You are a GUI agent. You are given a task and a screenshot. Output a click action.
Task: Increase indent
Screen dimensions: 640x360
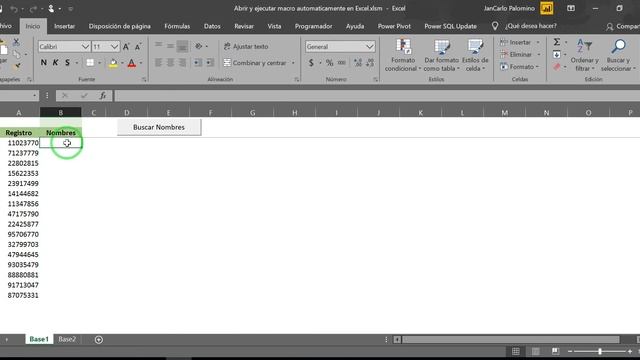tap(210, 62)
